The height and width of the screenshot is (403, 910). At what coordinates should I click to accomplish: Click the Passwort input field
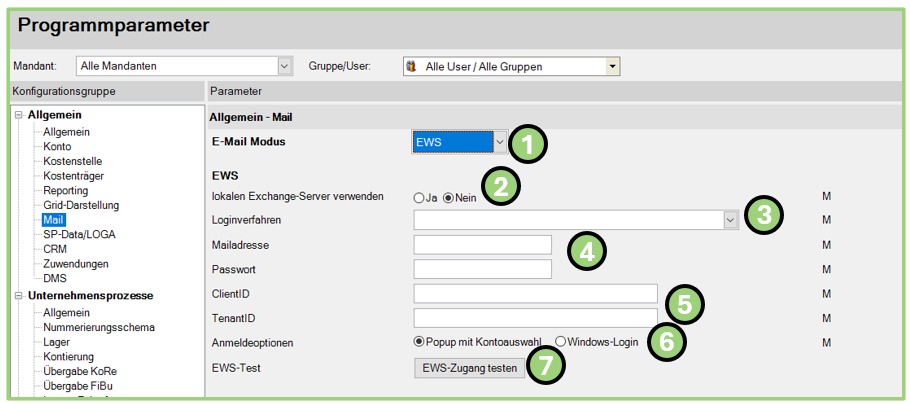[x=482, y=269]
